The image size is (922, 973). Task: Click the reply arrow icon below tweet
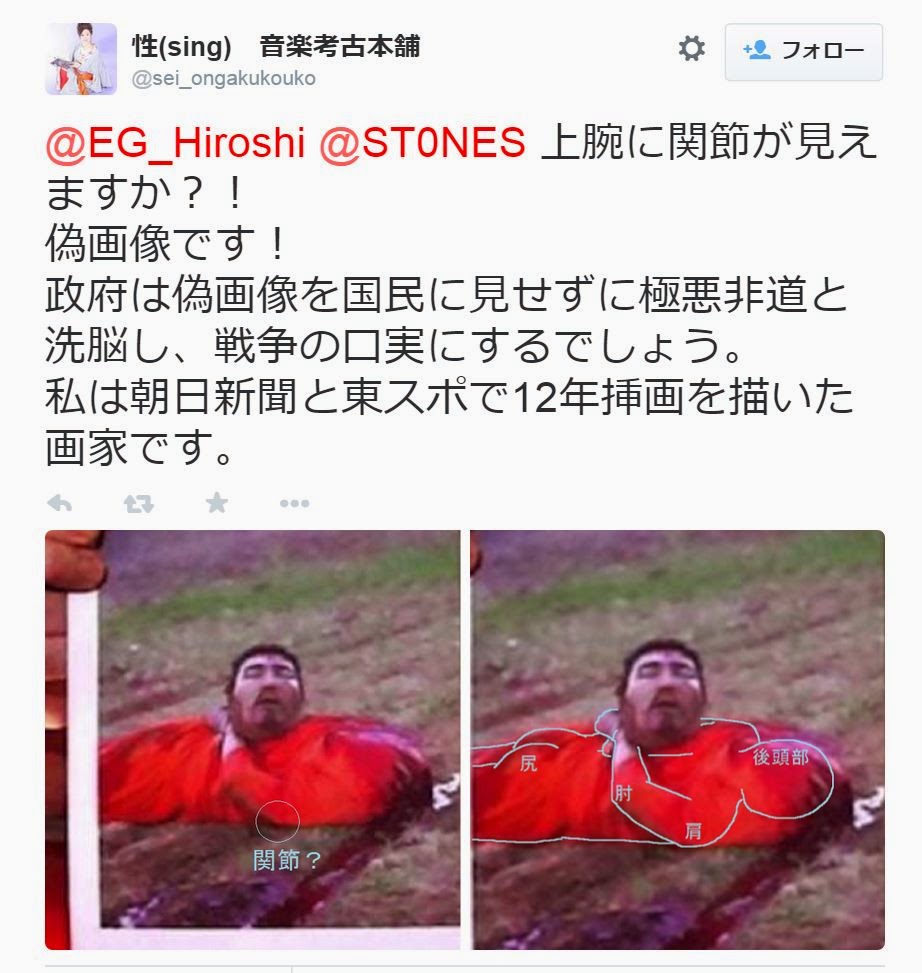pos(60,503)
